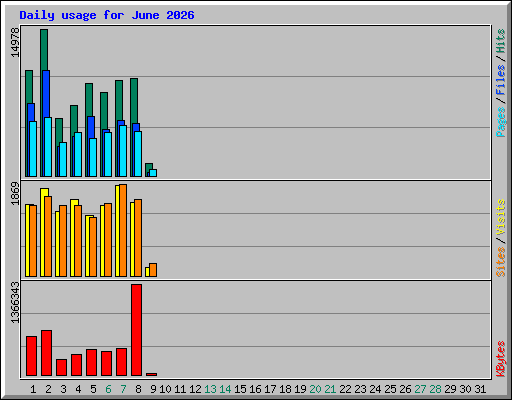Click the Visits legend label

[x=501, y=217]
